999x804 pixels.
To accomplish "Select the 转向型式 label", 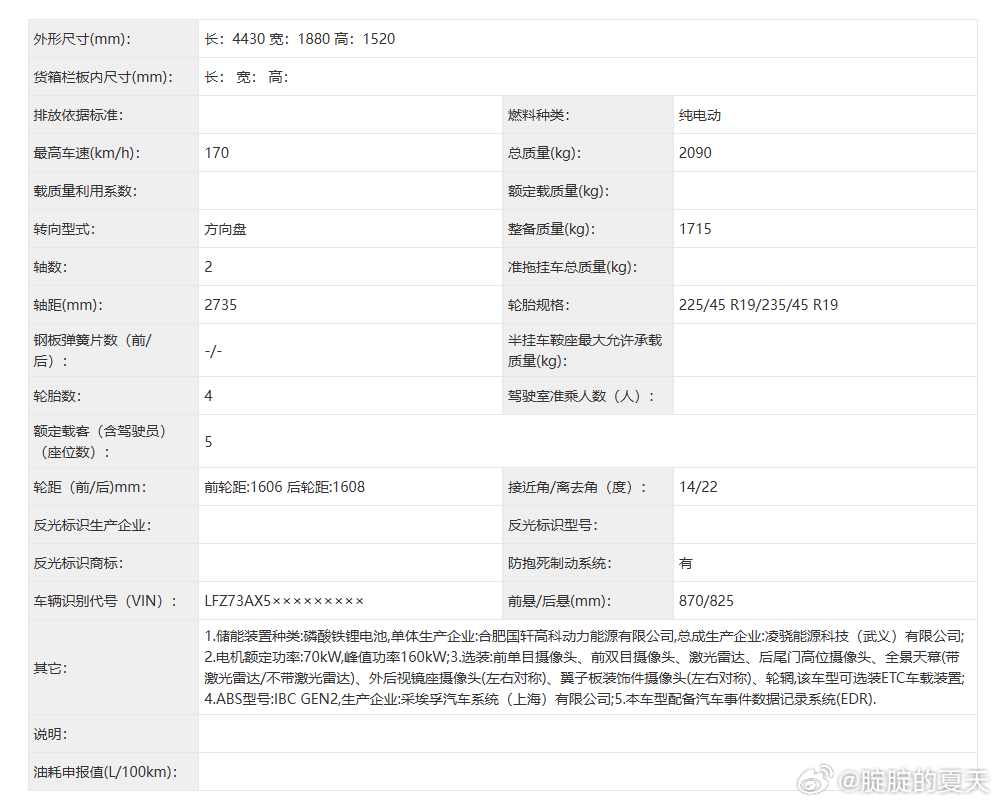I will pyautogui.click(x=64, y=229).
